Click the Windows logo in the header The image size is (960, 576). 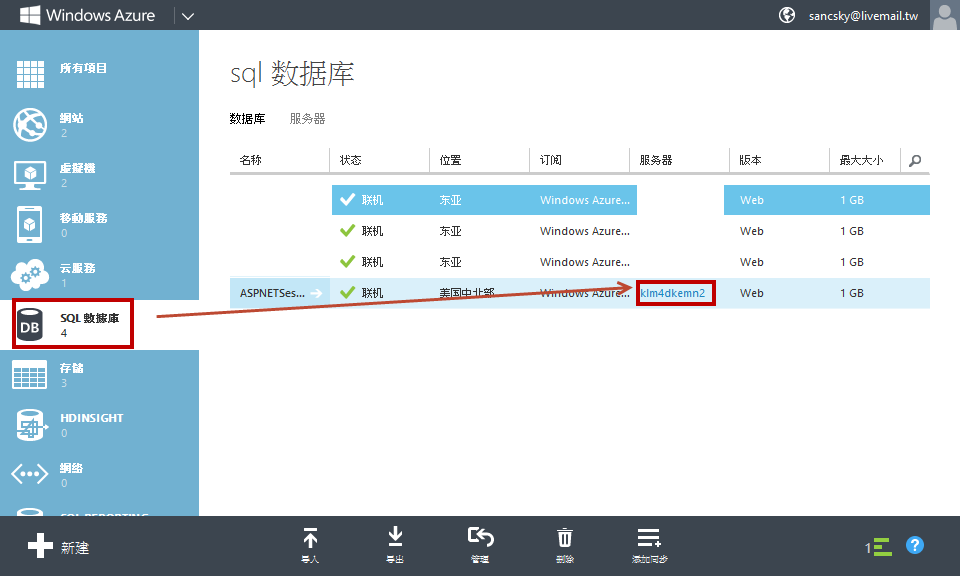(x=30, y=15)
